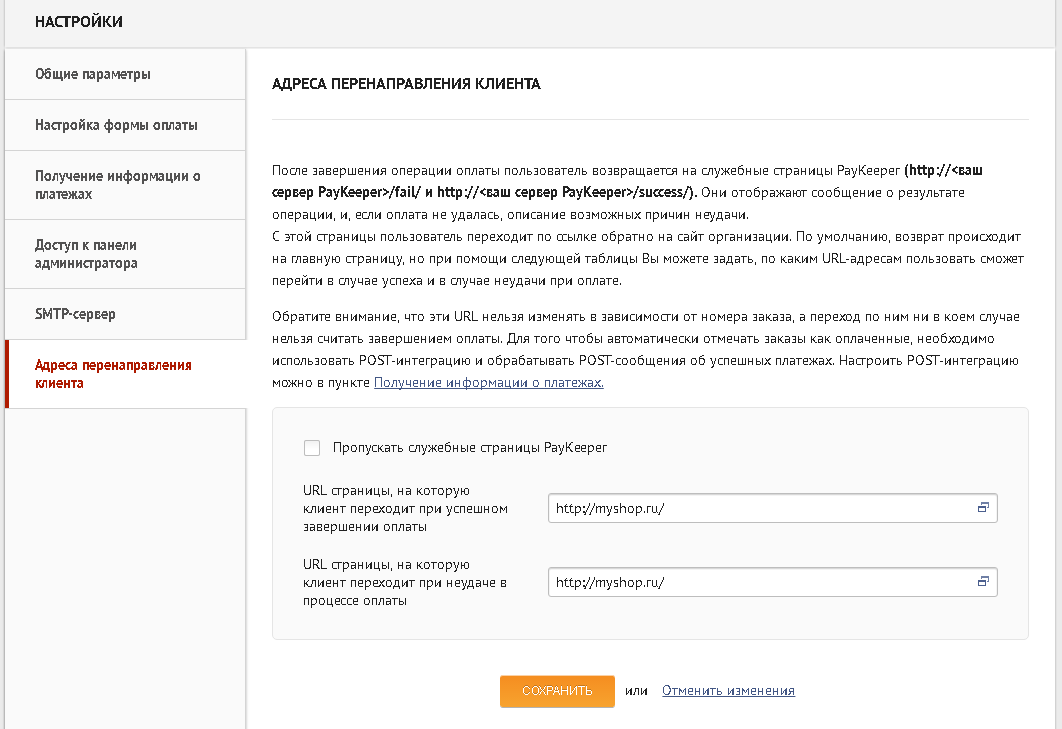
Task: Focus the failed payment URL input field
Action: (x=760, y=581)
